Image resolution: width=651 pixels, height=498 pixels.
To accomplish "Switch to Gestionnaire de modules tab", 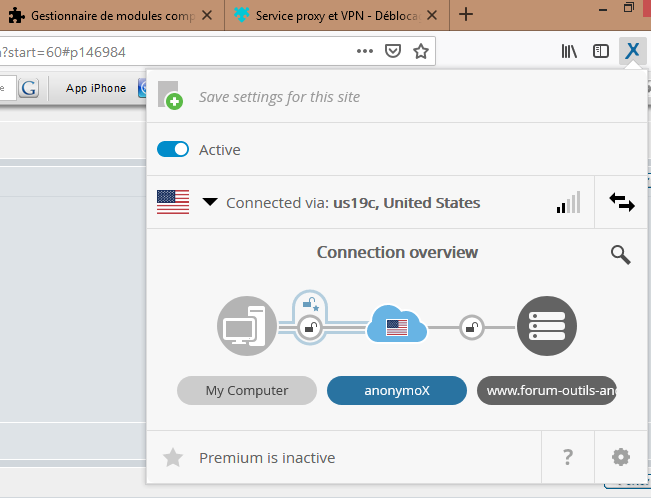I will pyautogui.click(x=112, y=15).
